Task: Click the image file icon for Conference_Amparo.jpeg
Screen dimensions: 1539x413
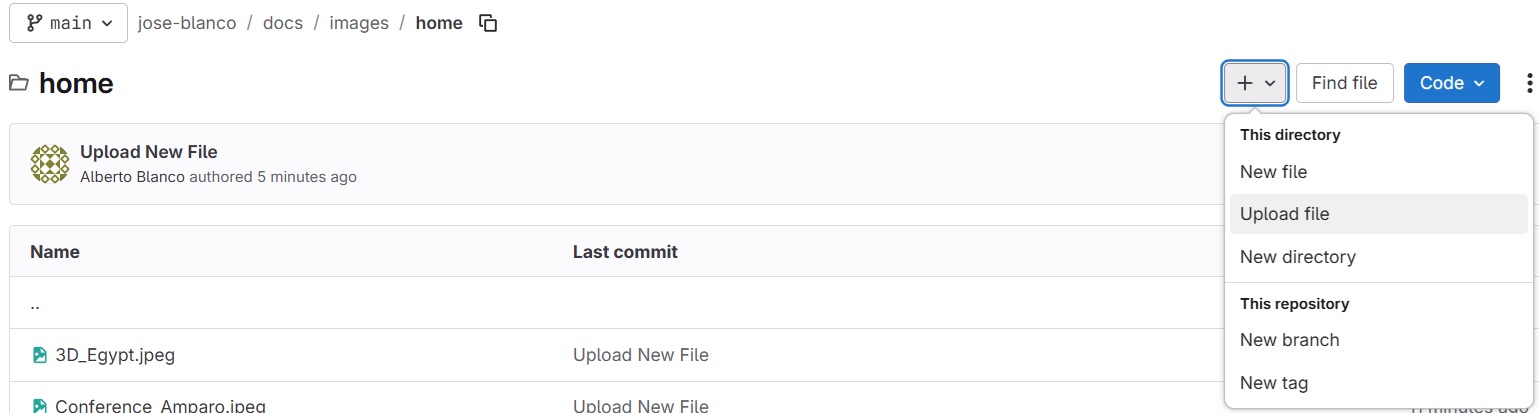Action: pyautogui.click(x=40, y=406)
